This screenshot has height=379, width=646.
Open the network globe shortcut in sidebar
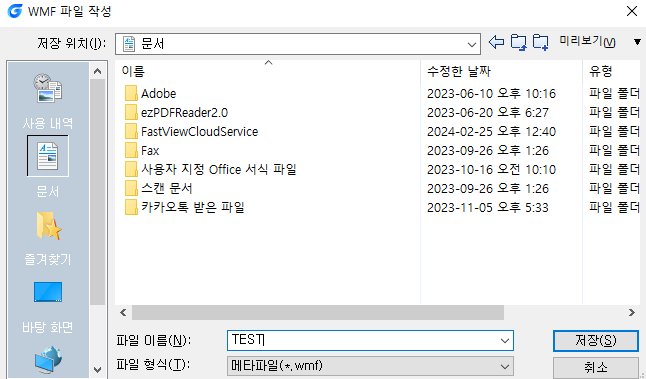click(x=48, y=360)
